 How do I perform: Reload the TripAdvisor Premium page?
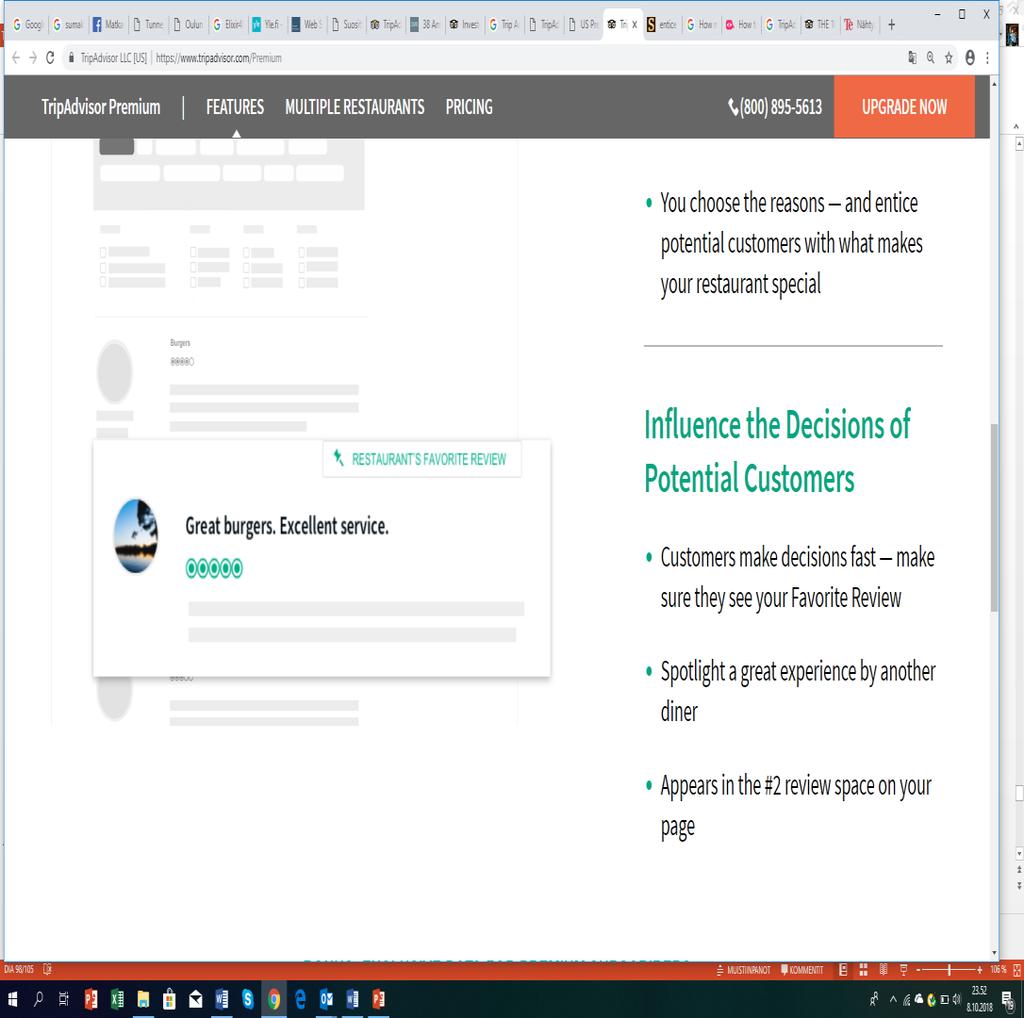pos(50,58)
